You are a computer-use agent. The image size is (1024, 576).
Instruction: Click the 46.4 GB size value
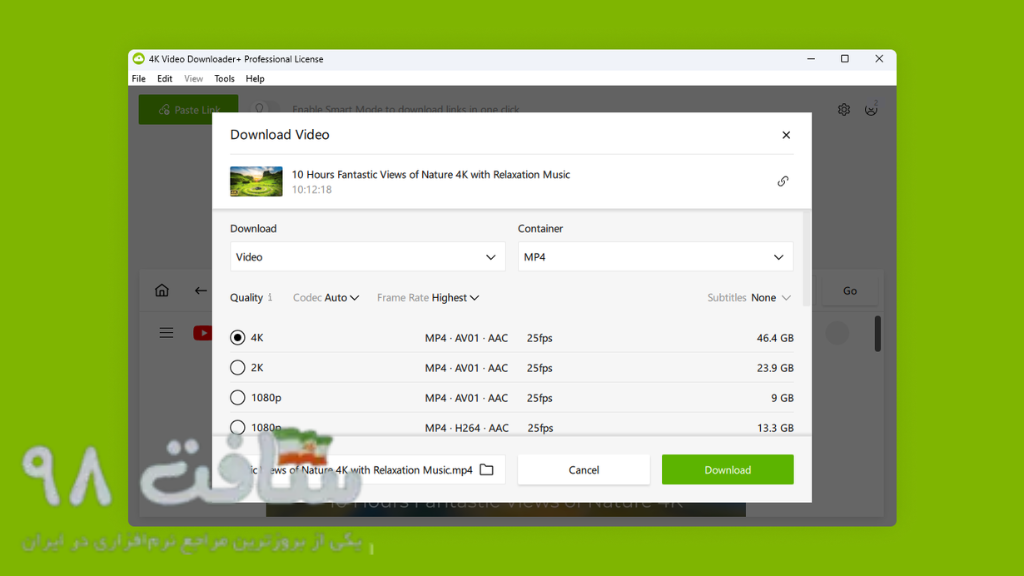tap(775, 338)
